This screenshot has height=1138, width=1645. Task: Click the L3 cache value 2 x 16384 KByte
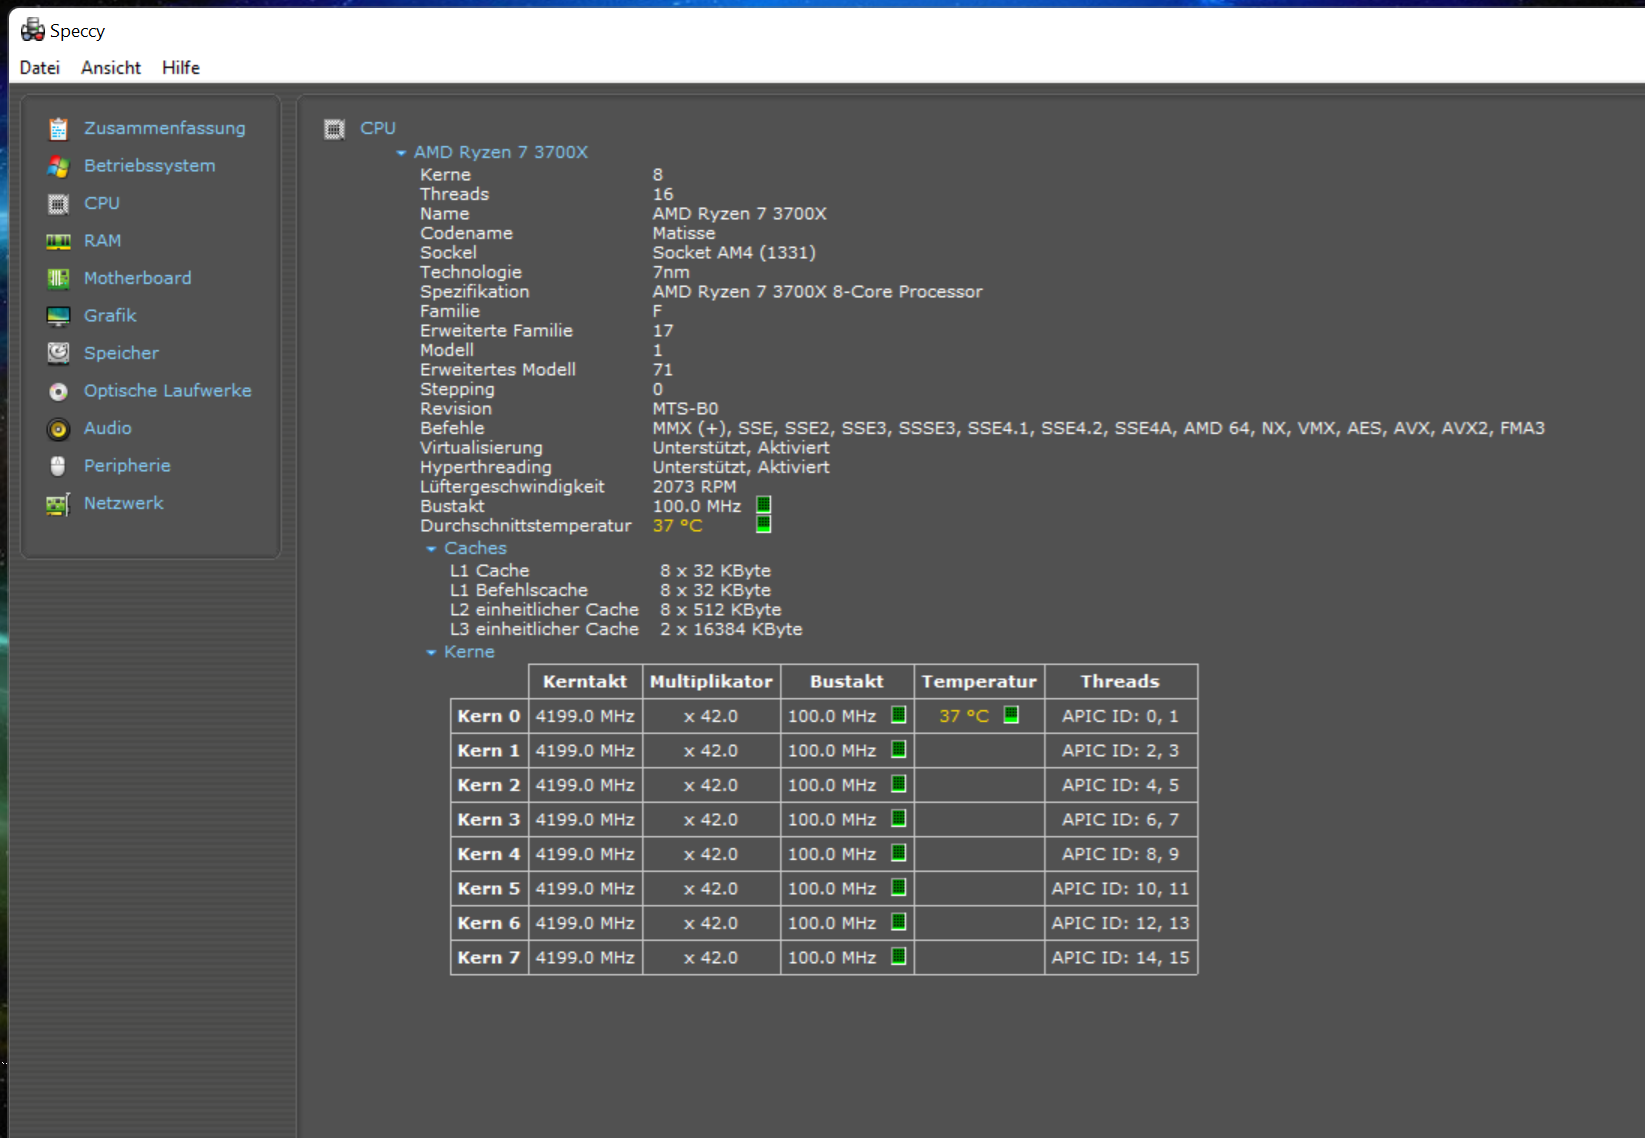tap(731, 629)
